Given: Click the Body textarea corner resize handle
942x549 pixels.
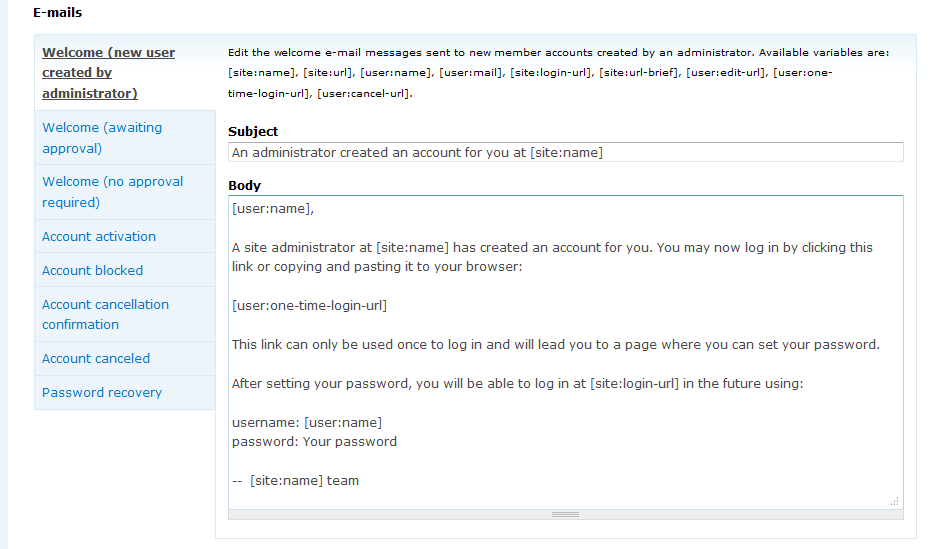Looking at the screenshot, I should click(895, 501).
